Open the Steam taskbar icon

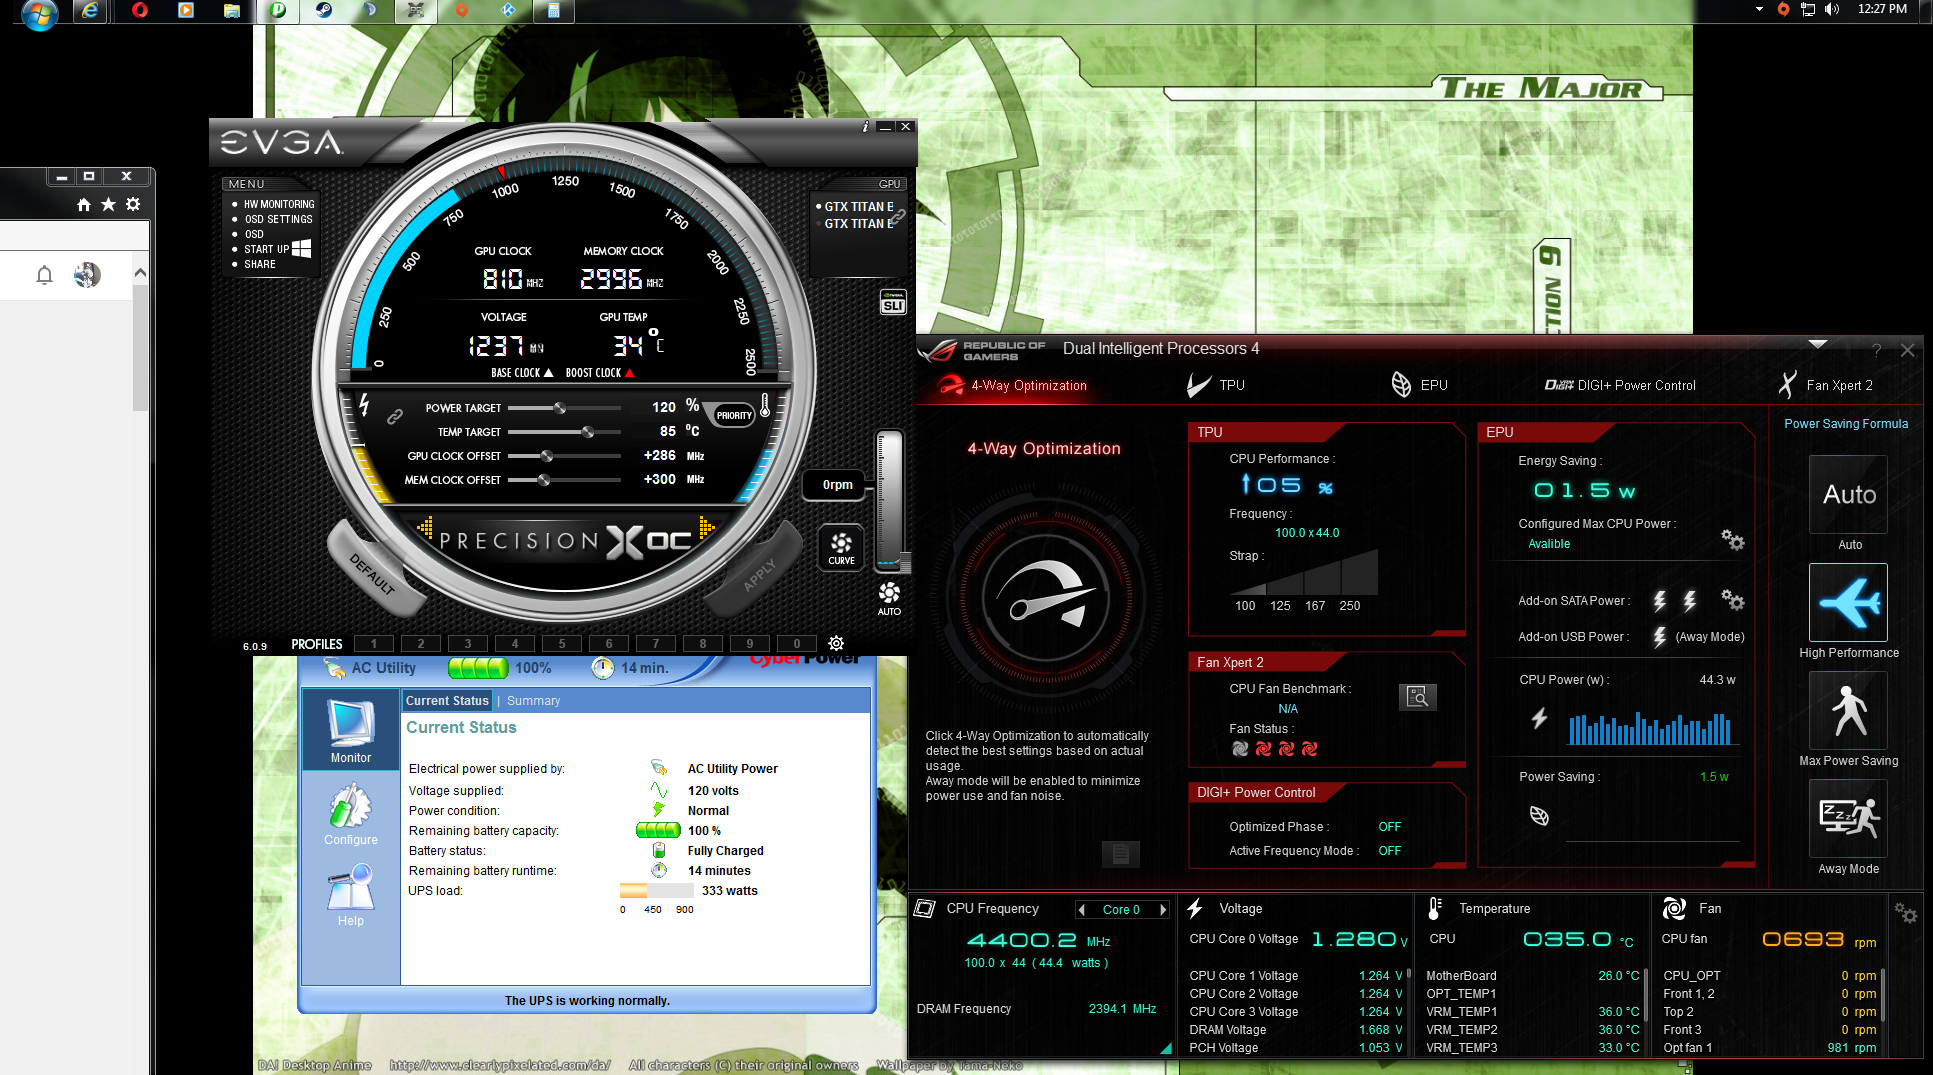click(x=323, y=10)
